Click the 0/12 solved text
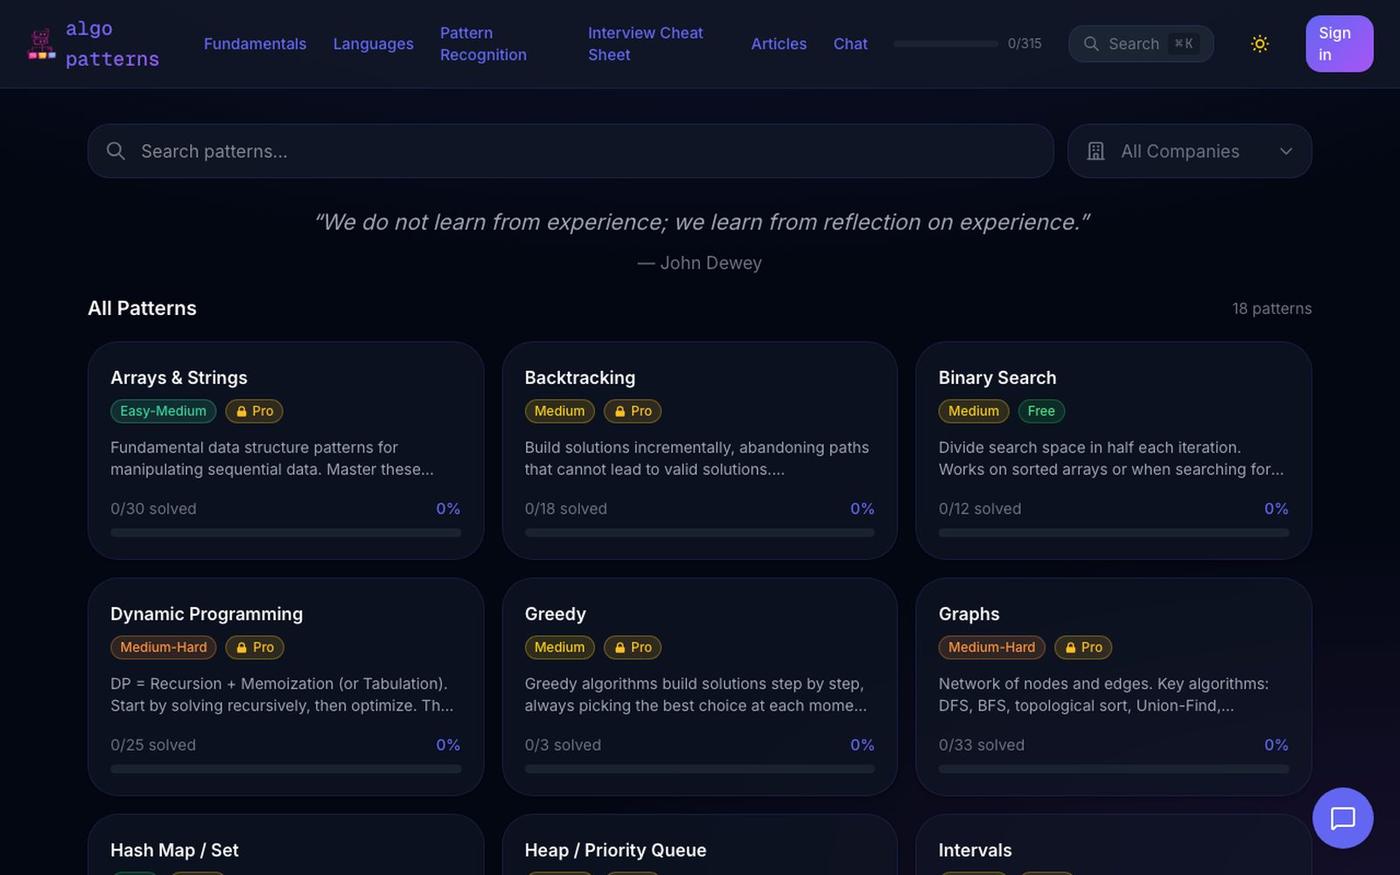Screen dimensions: 1400x875 pyautogui.click(x=980, y=509)
